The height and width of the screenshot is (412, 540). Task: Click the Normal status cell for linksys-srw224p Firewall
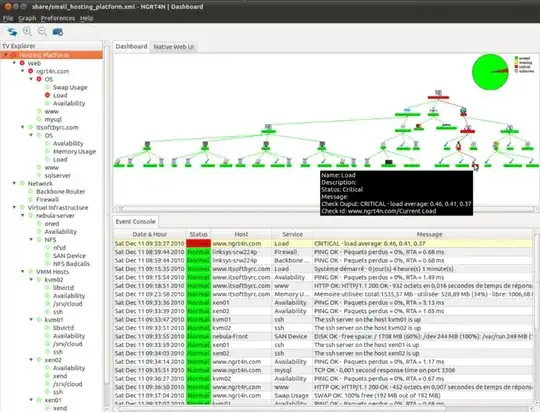pos(198,252)
